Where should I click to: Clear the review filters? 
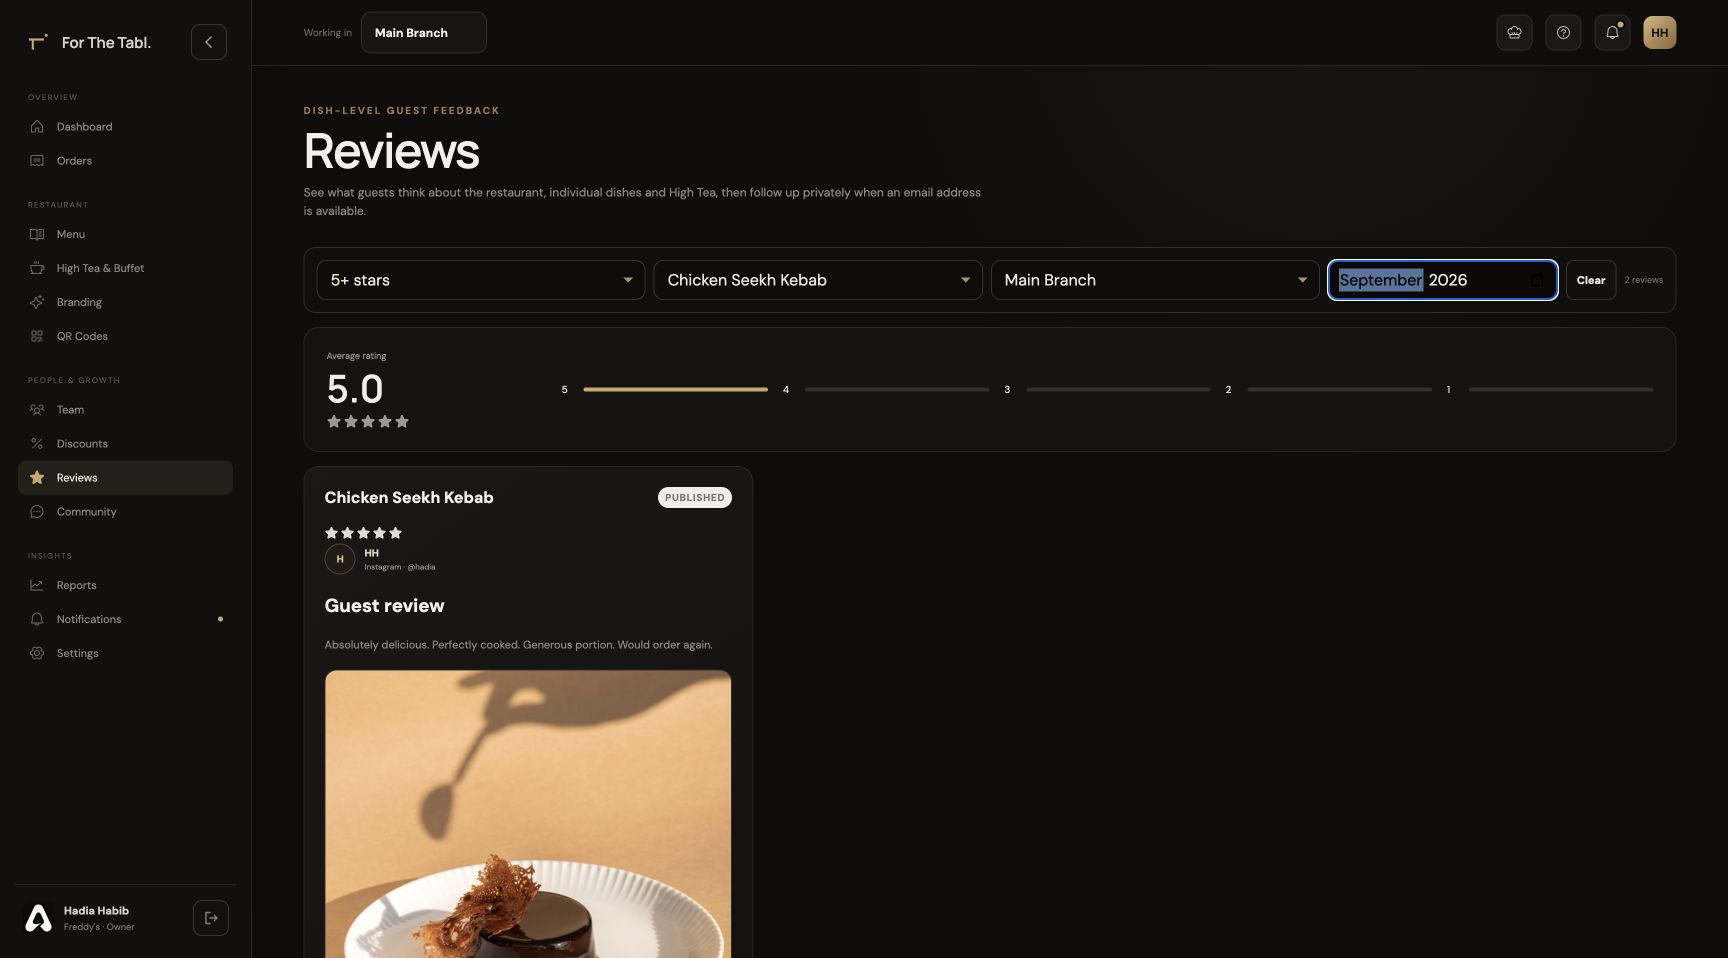coord(1590,280)
